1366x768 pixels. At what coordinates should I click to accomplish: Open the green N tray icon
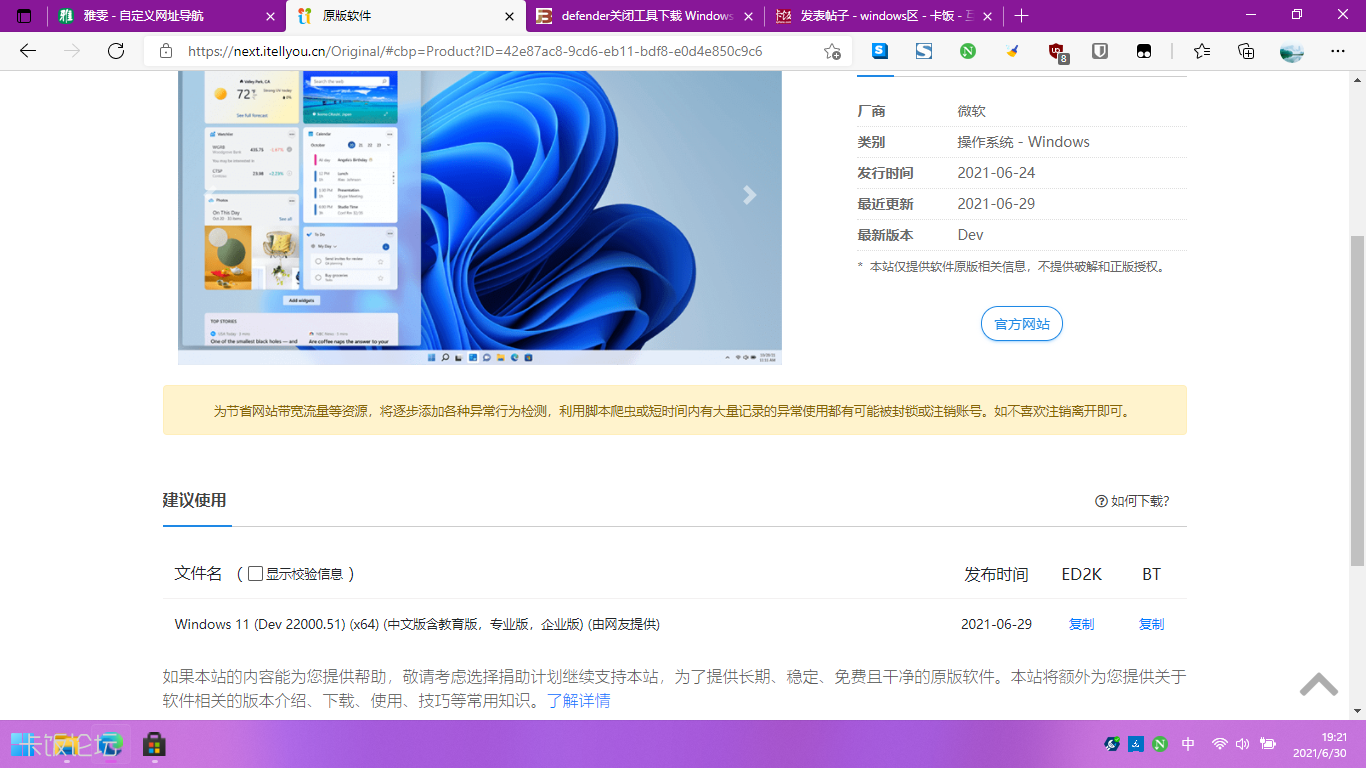coord(1160,744)
